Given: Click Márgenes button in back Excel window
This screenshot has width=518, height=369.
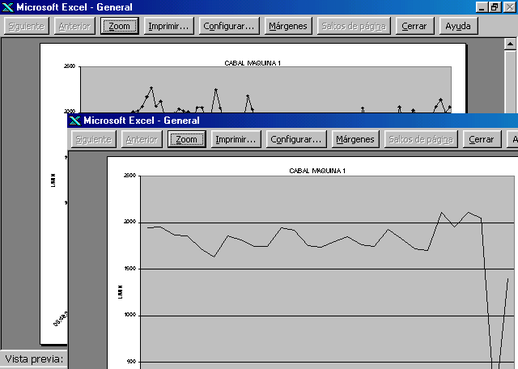Looking at the screenshot, I should [288, 26].
